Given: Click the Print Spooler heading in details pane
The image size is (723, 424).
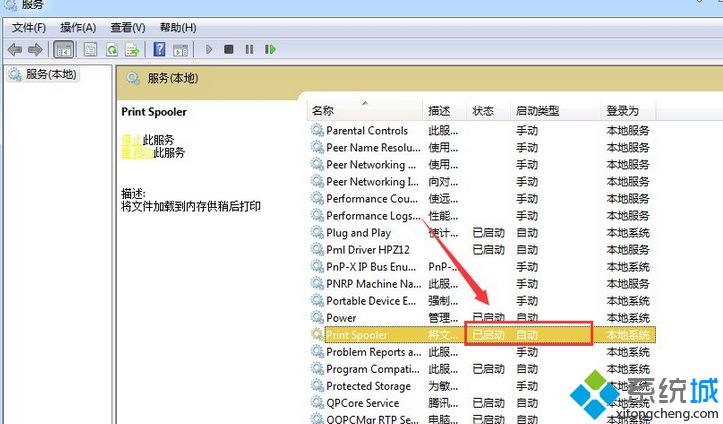Looking at the screenshot, I should pos(154,112).
